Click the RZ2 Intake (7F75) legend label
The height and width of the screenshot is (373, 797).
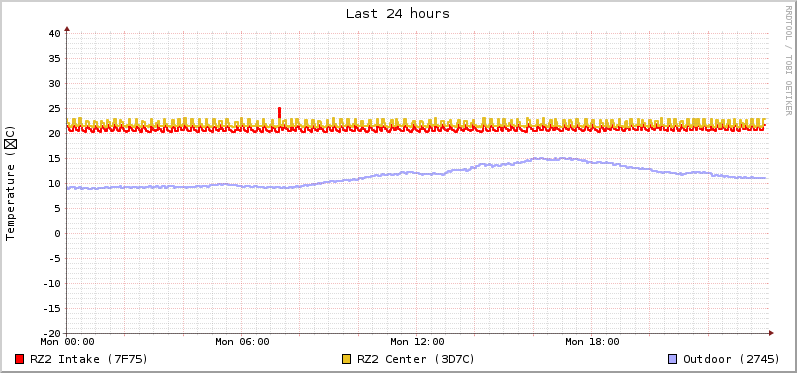(x=88, y=359)
